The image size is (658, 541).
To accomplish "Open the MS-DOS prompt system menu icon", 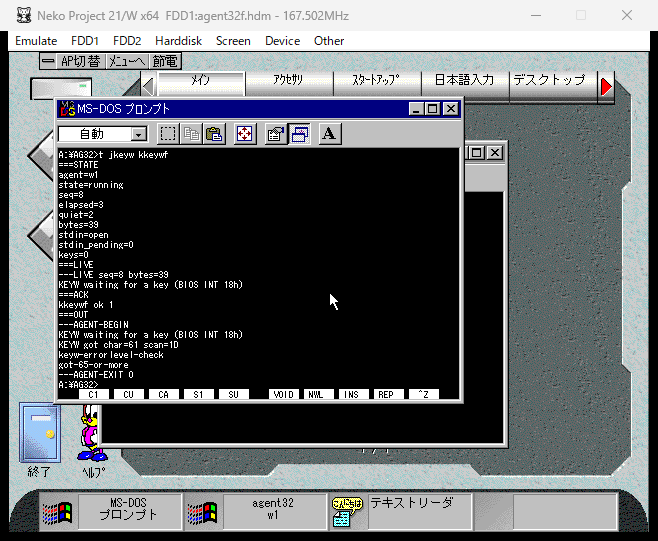I will pos(67,109).
